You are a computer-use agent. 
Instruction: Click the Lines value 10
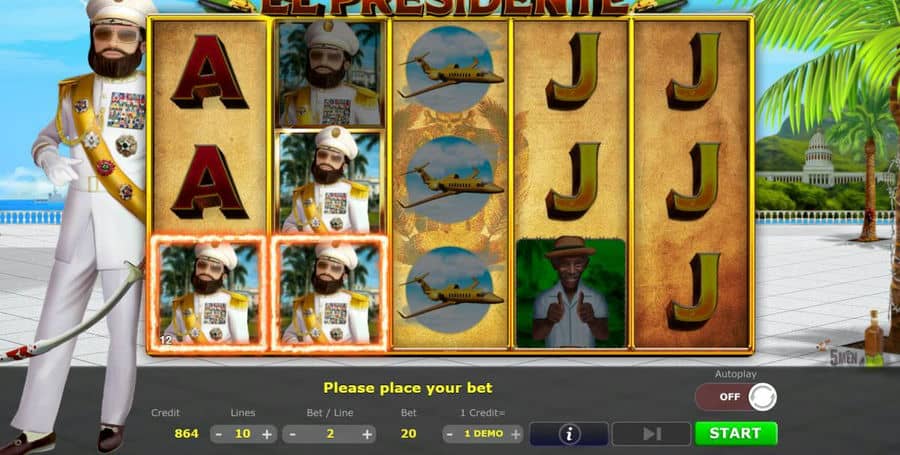coord(243,434)
